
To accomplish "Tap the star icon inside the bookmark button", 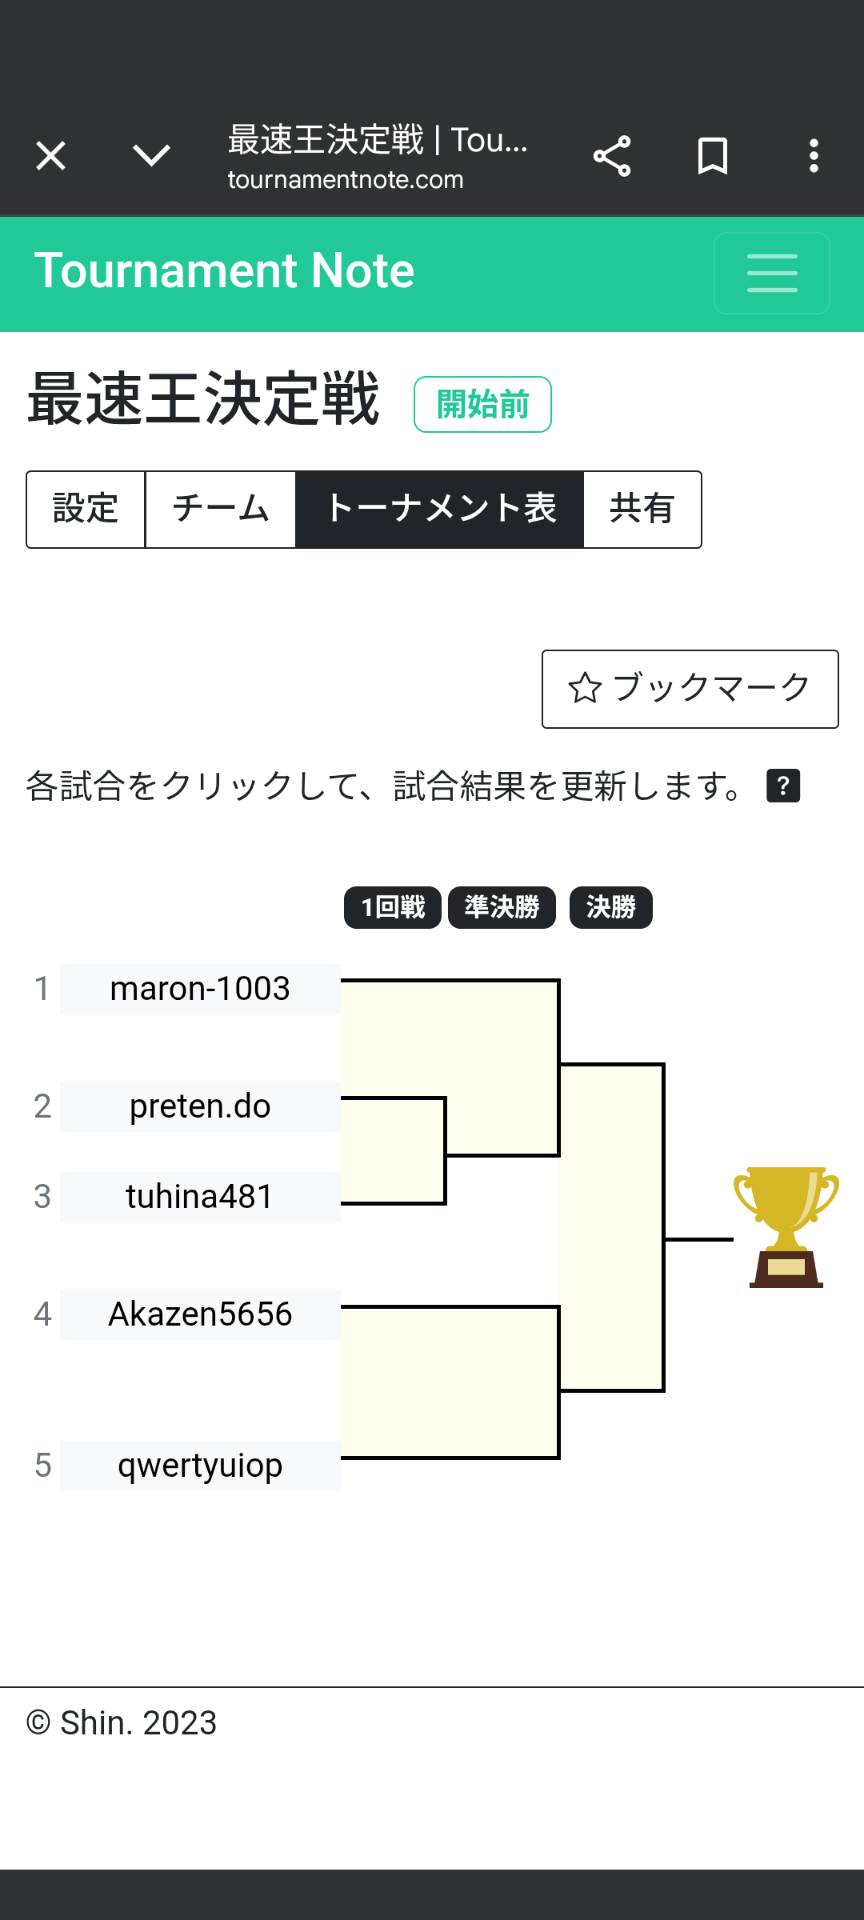I will click(585, 688).
